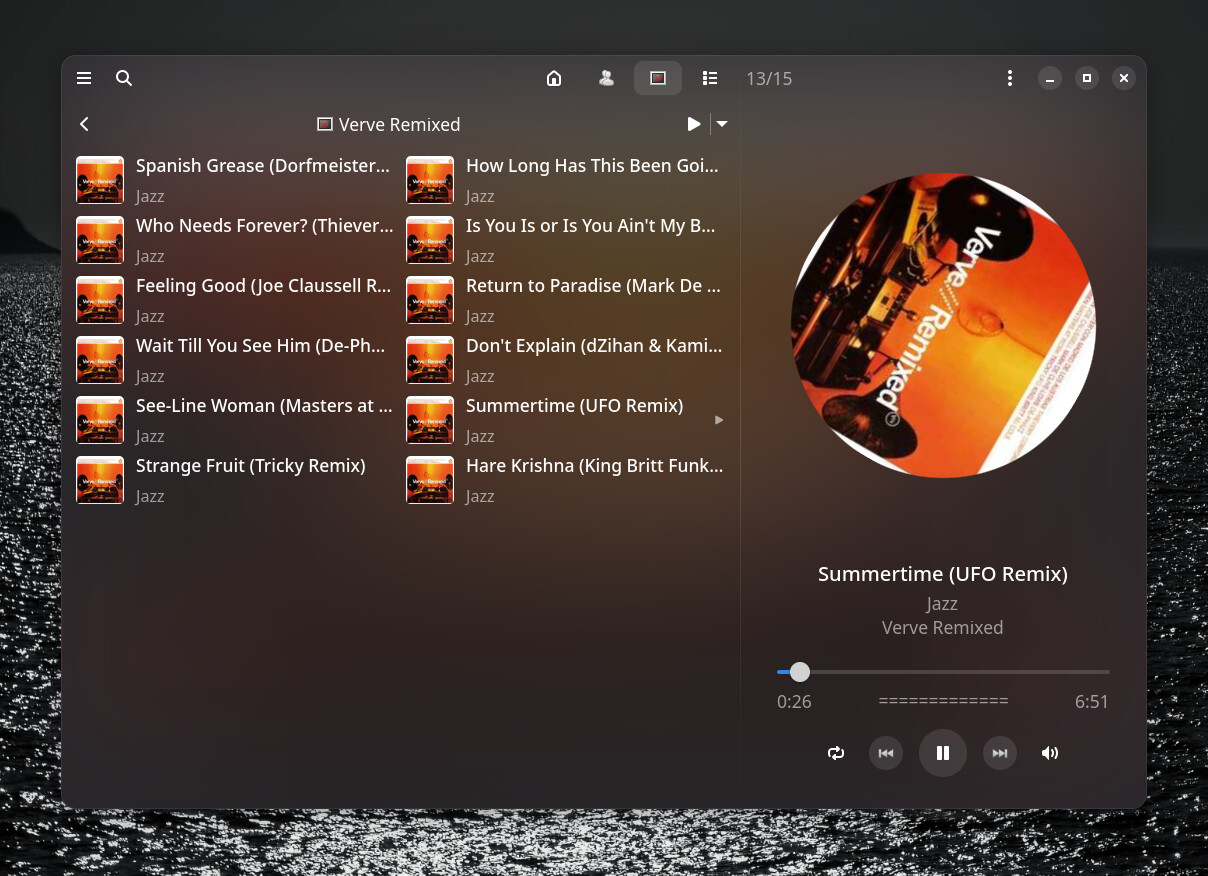Select song Don't Explain (dZihan & Kami...
This screenshot has height=876, width=1208.
coord(565,360)
